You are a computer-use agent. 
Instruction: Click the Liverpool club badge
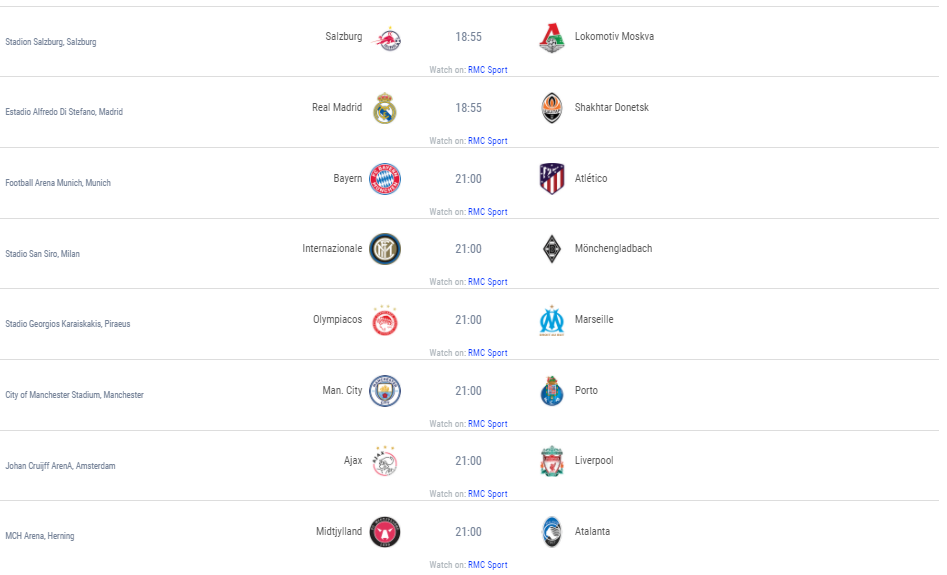coord(551,461)
